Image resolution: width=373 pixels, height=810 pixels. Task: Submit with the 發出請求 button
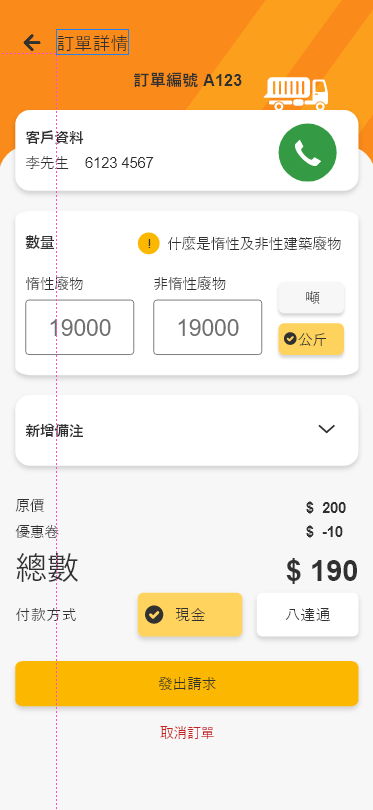coord(186,683)
